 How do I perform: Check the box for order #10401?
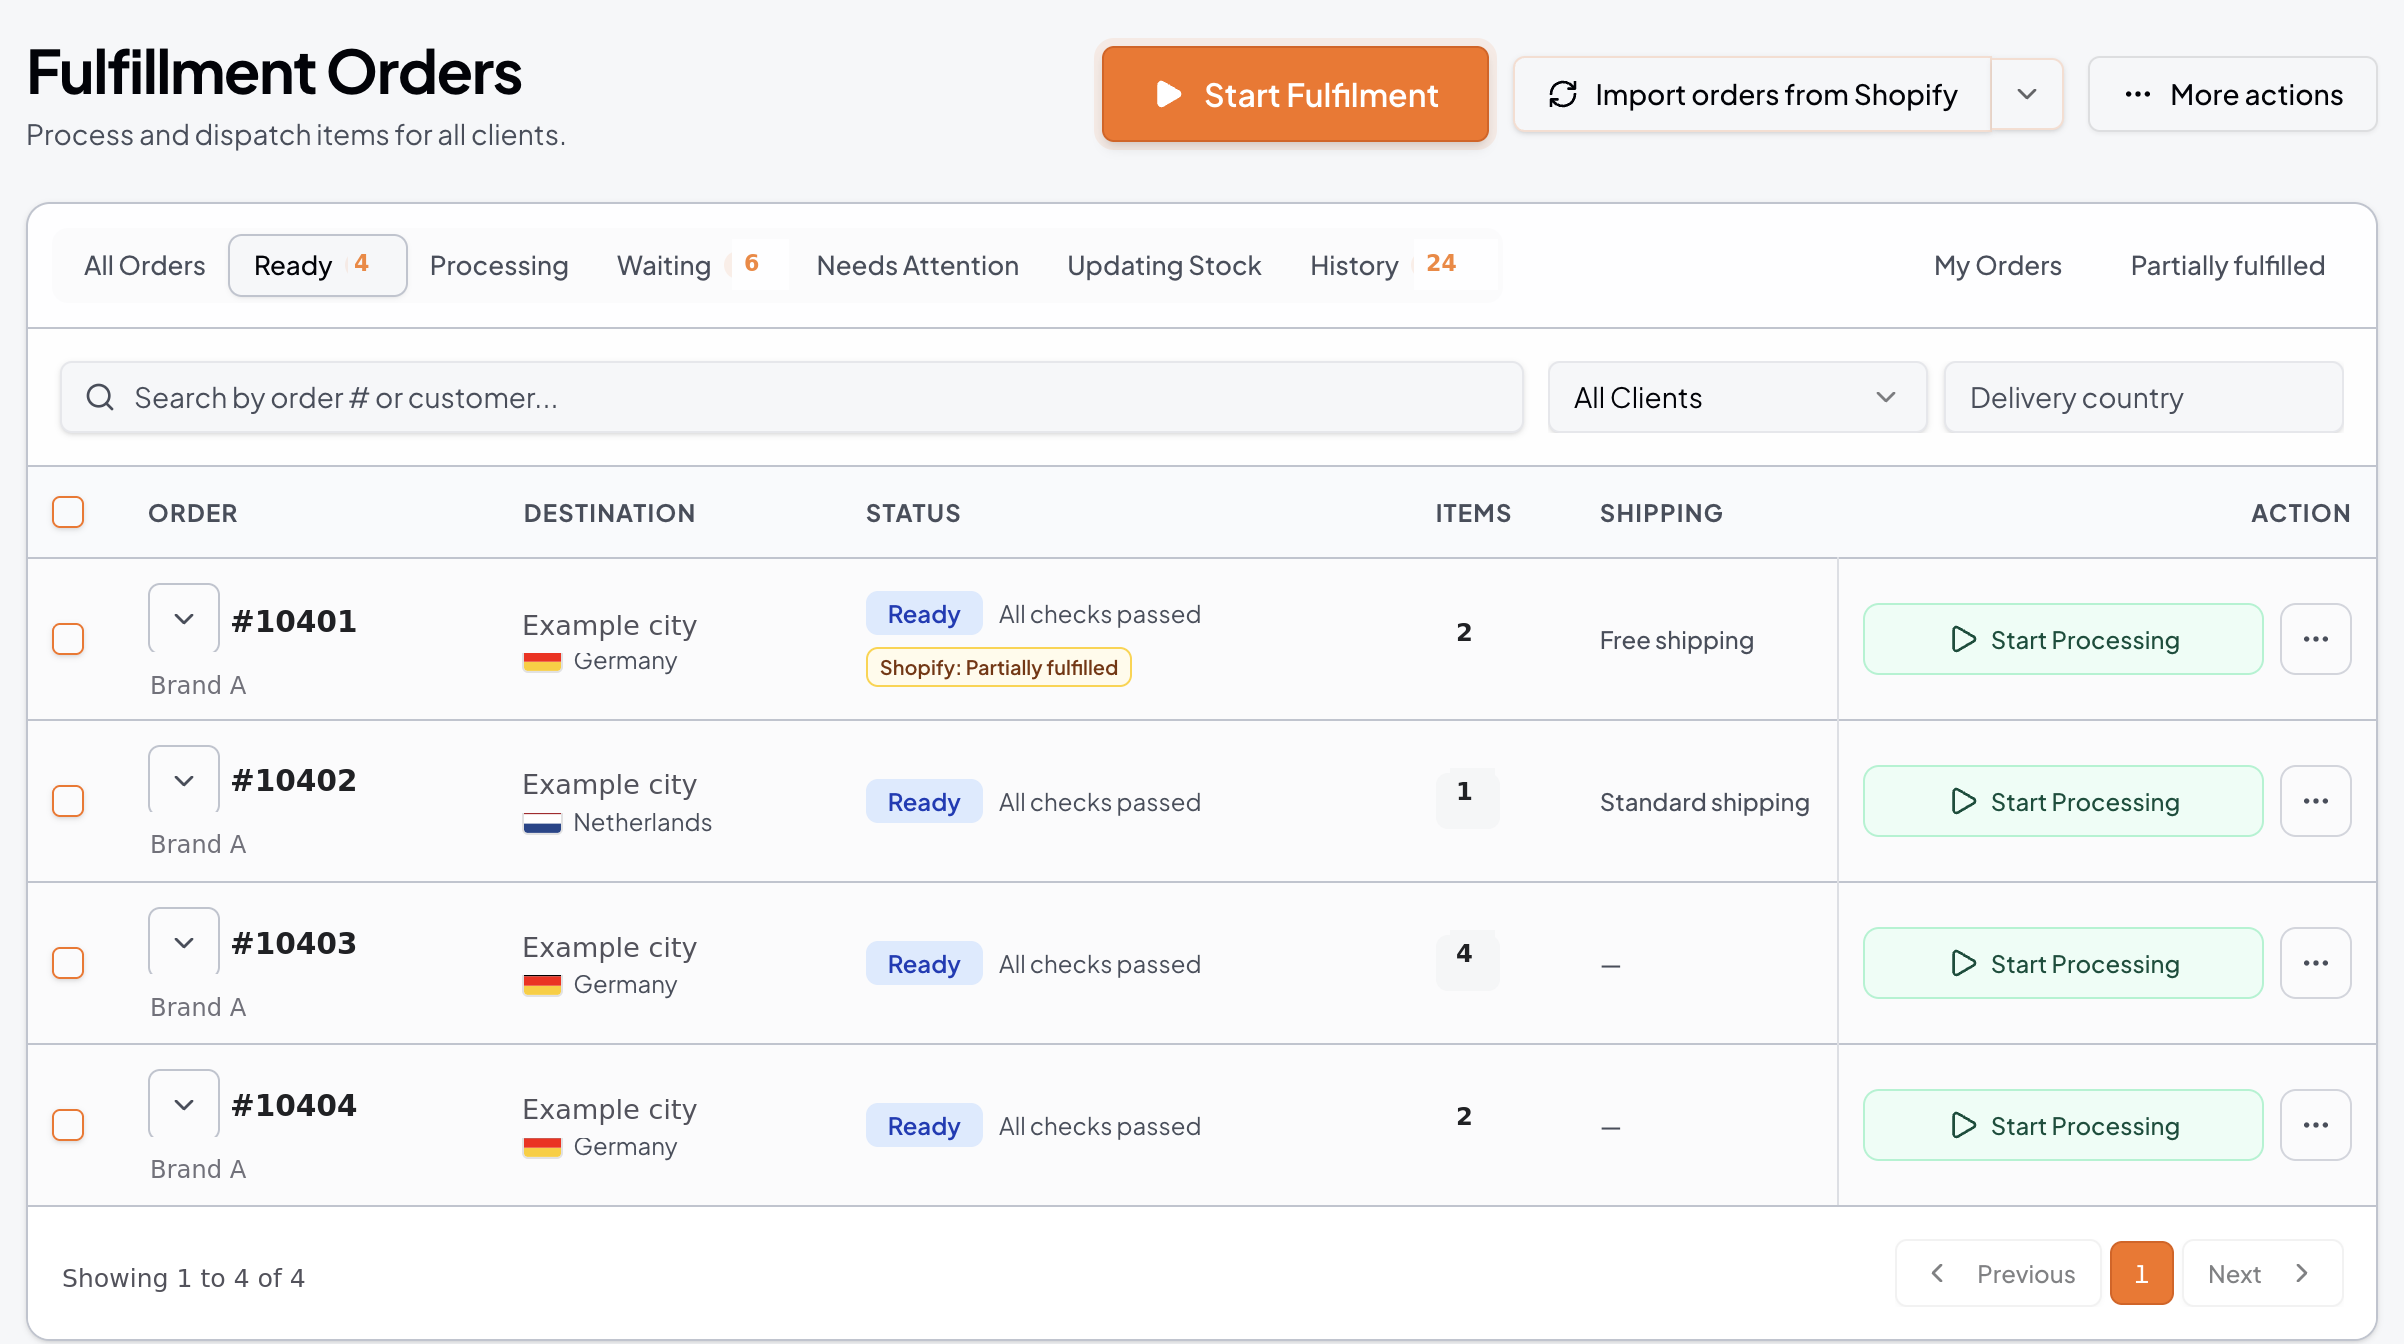(x=68, y=639)
